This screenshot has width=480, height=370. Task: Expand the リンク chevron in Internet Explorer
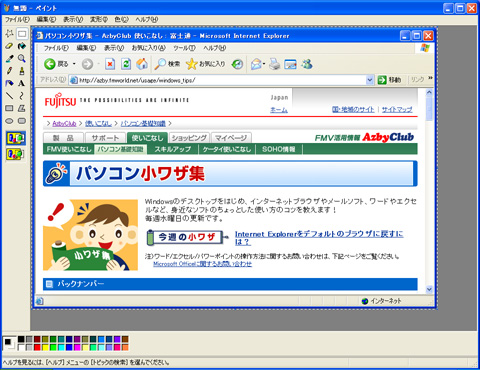coord(430,78)
